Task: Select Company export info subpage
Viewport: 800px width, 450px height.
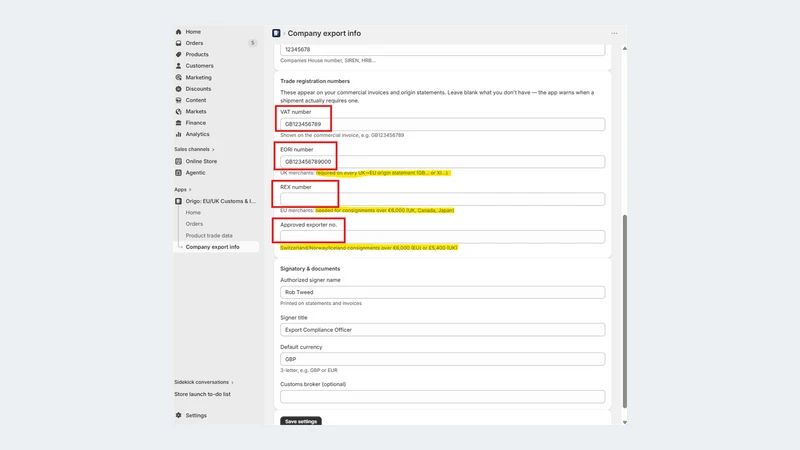Action: 212,247
